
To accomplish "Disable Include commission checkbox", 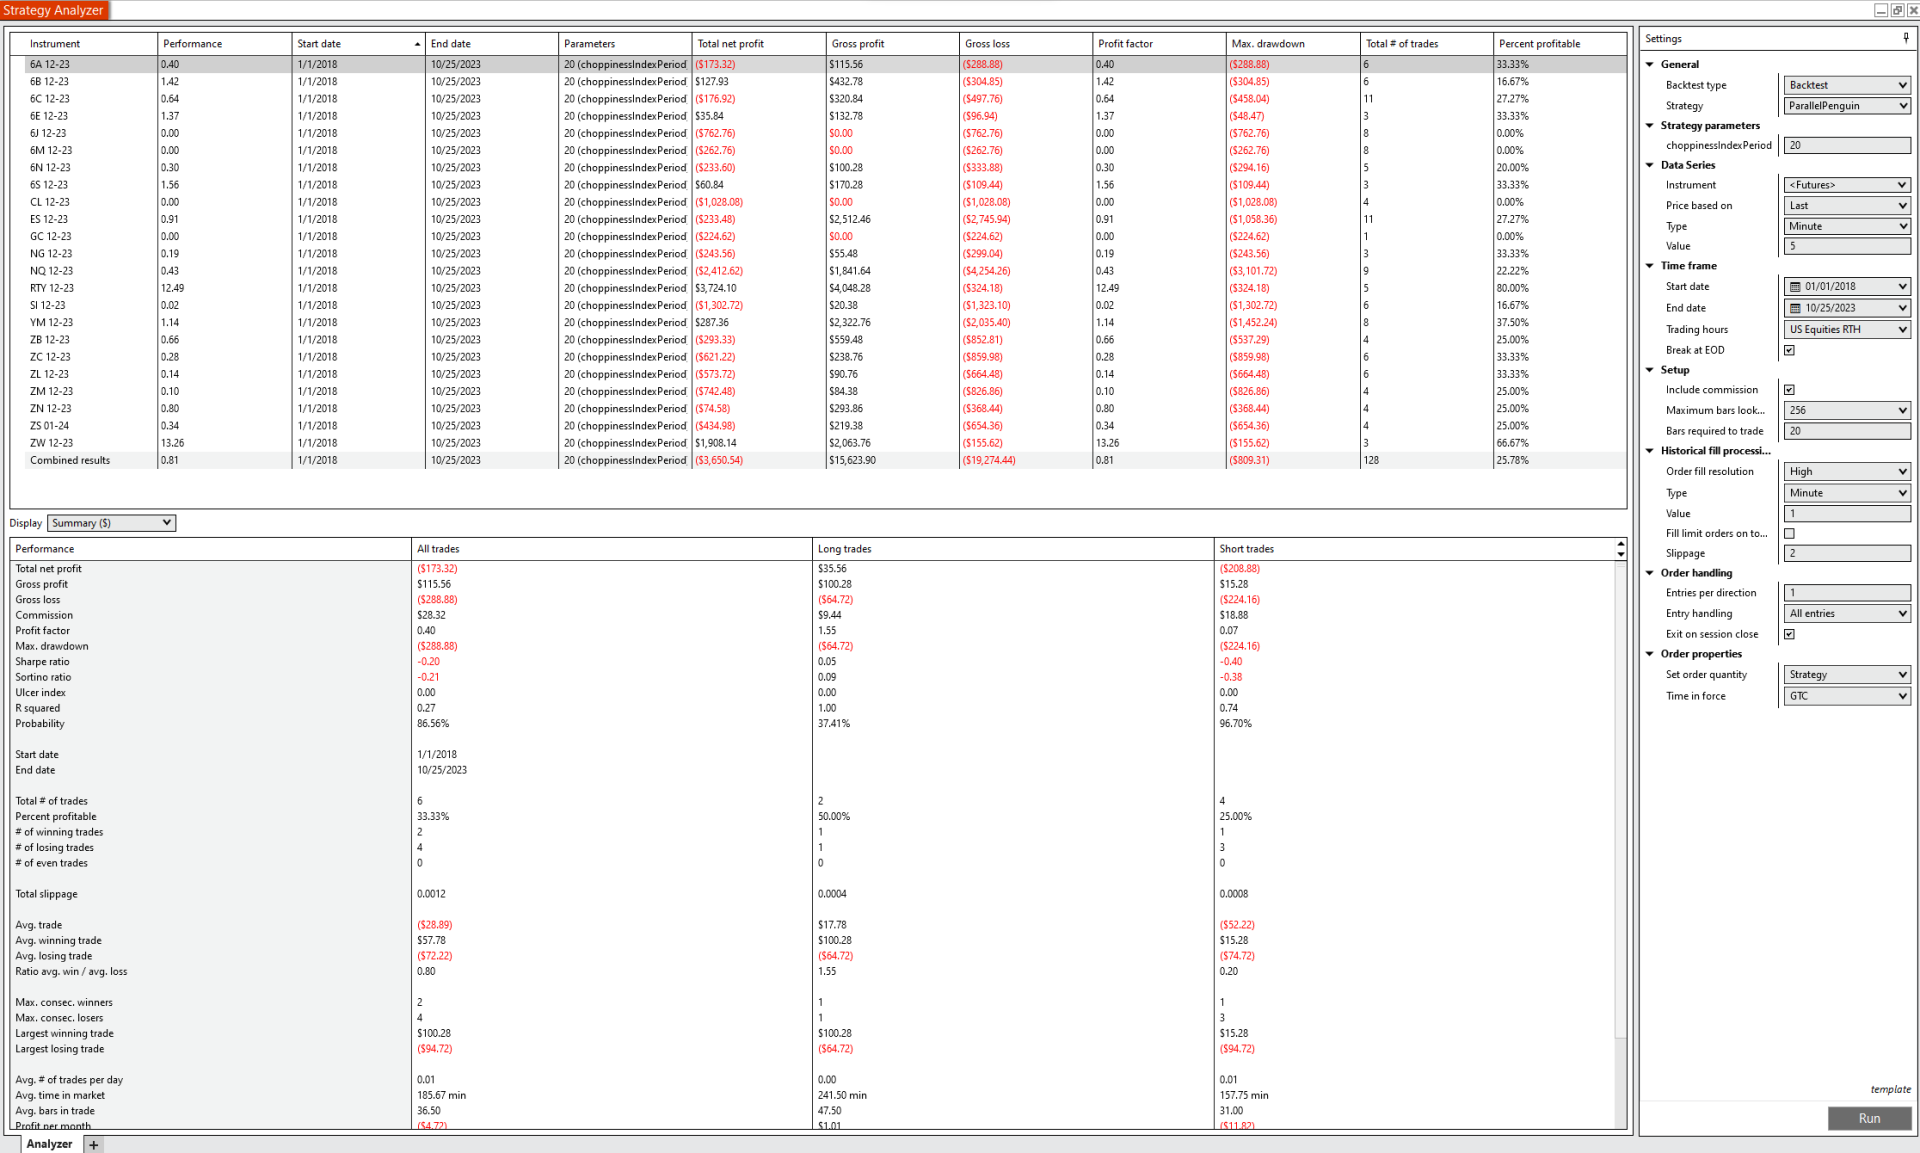I will tap(1789, 390).
